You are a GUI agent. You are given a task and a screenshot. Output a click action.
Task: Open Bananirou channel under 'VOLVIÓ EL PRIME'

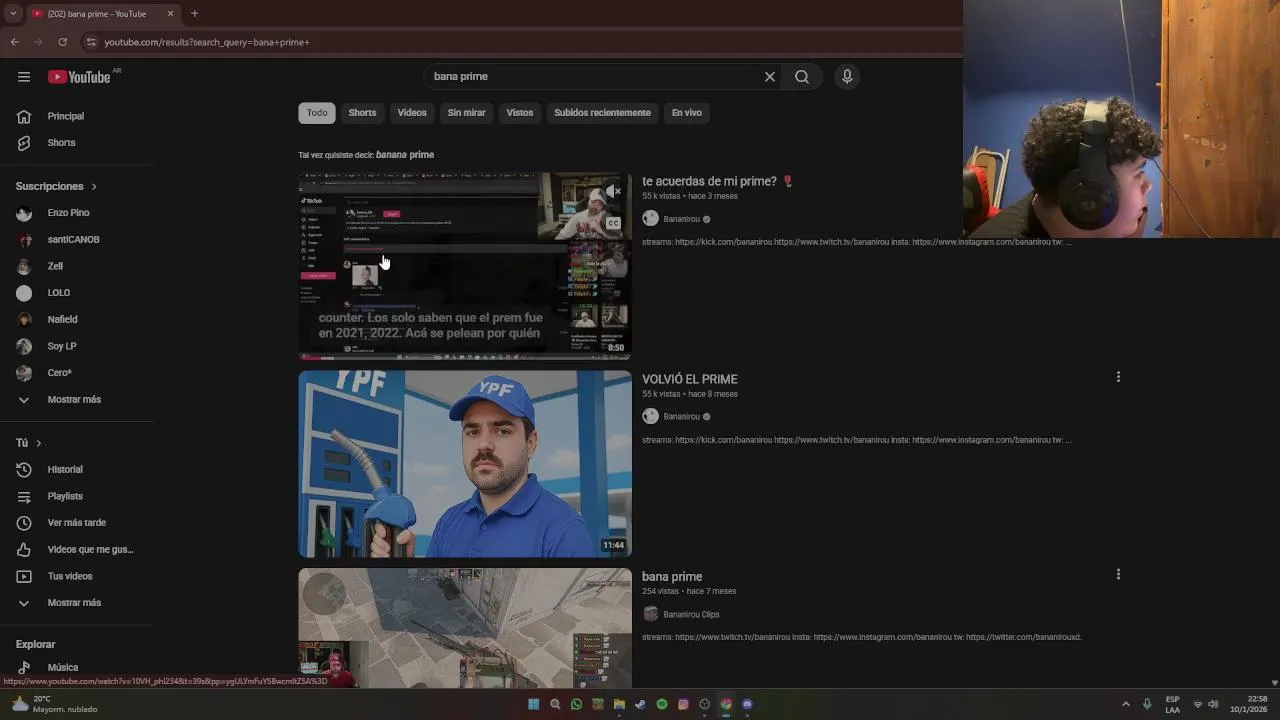[681, 416]
